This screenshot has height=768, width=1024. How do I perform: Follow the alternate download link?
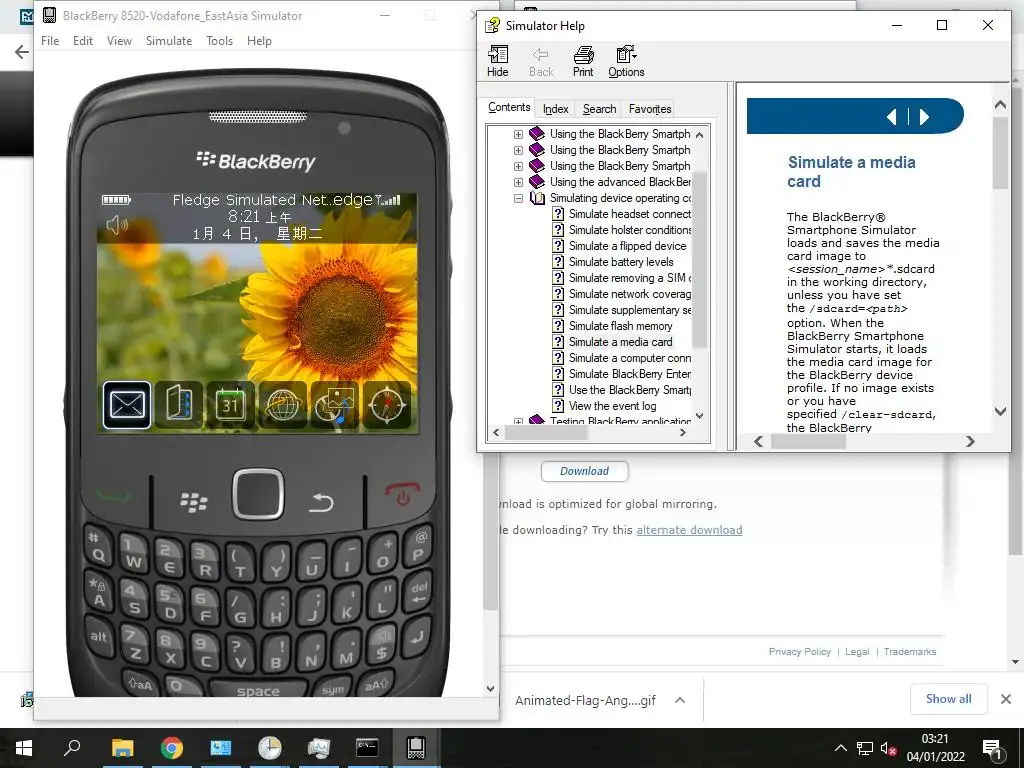tap(689, 530)
